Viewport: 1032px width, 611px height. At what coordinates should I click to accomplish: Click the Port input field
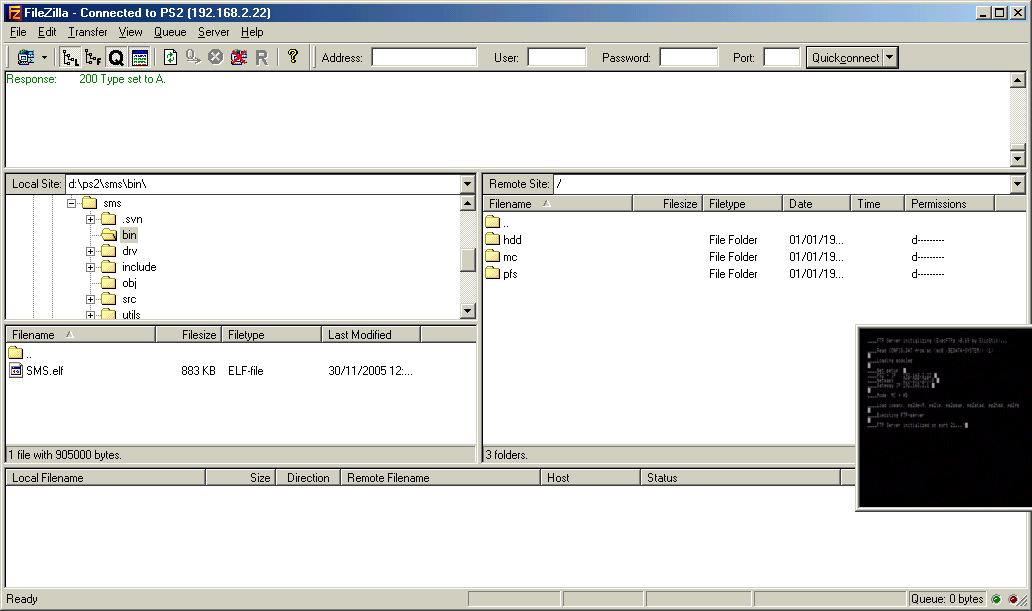coord(781,57)
